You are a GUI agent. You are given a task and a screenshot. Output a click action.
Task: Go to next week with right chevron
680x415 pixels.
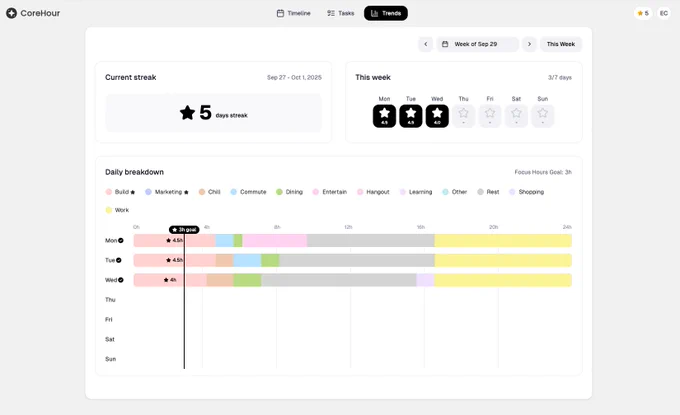pyautogui.click(x=529, y=44)
